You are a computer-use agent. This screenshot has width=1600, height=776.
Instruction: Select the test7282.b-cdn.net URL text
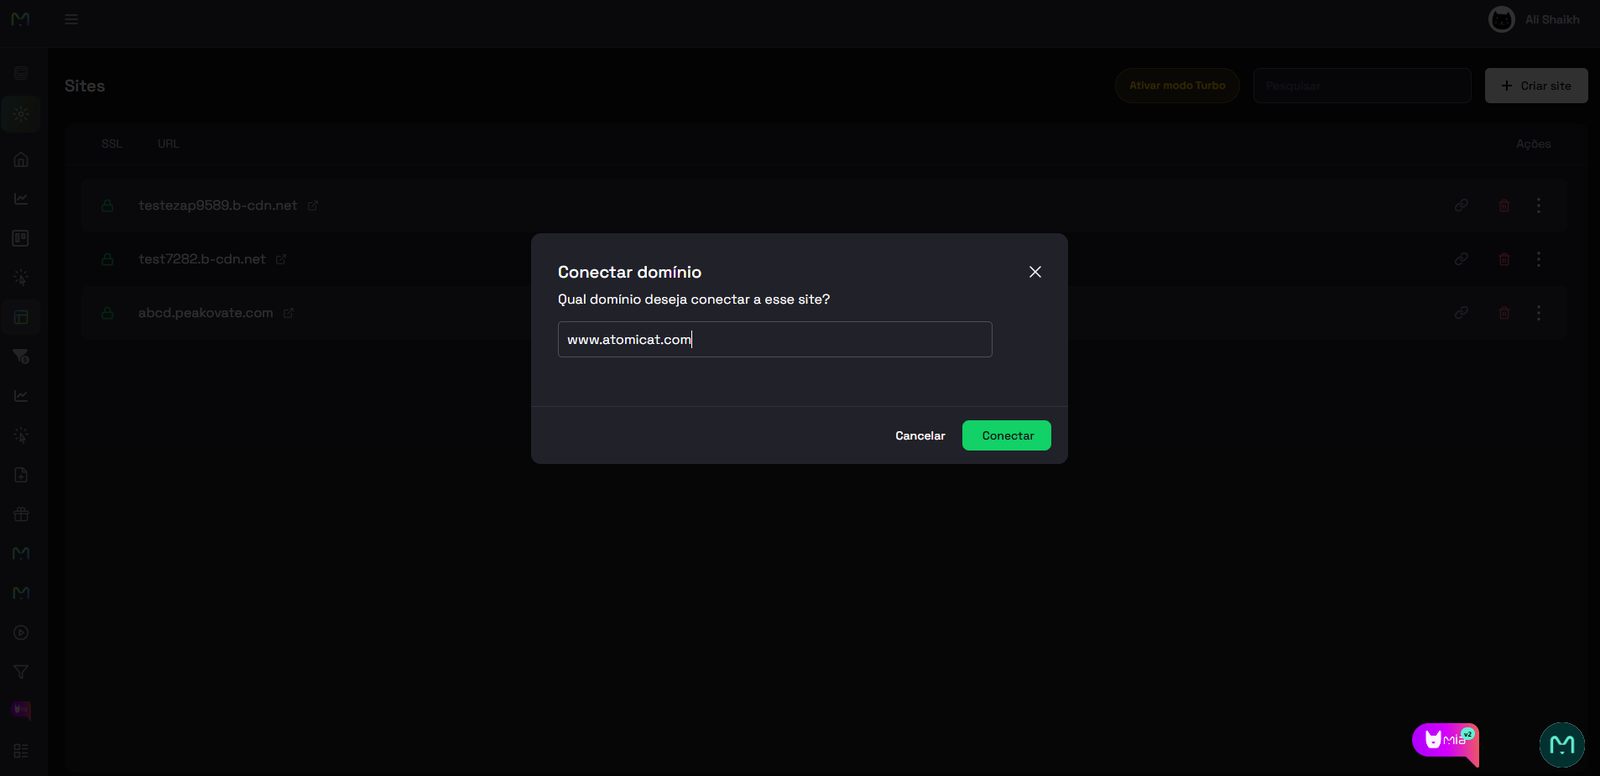[x=202, y=259]
